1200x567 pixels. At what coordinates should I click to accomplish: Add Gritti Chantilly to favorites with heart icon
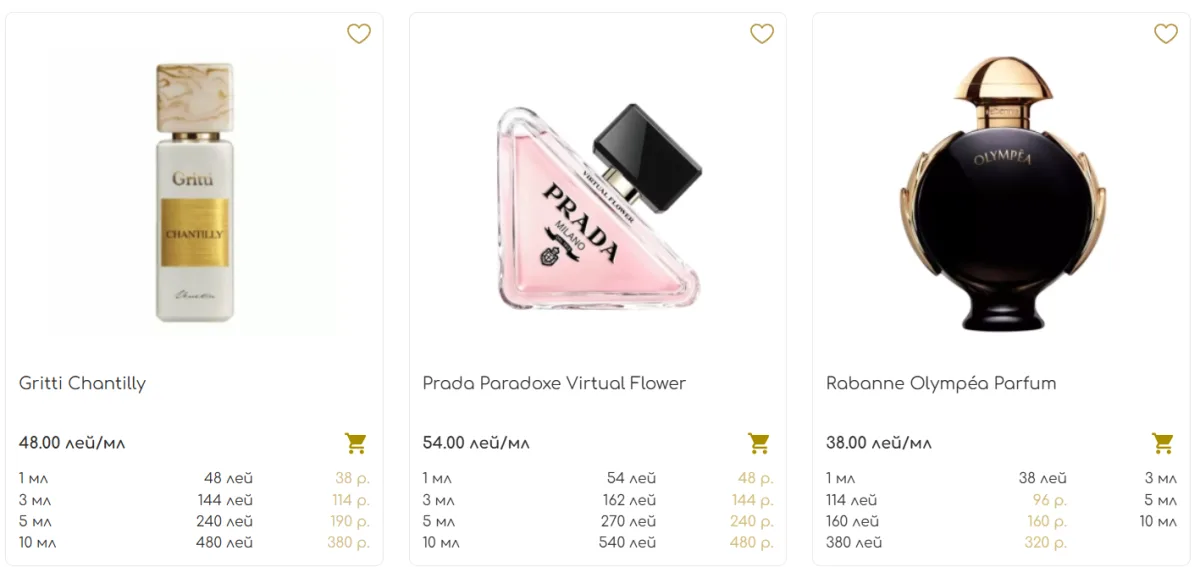359,34
